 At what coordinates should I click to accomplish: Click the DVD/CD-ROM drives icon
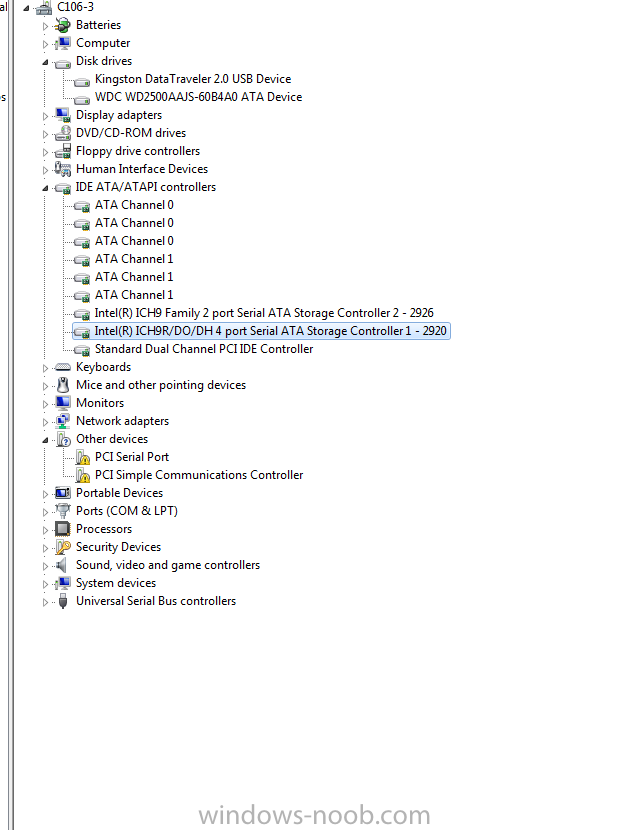pyautogui.click(x=62, y=133)
